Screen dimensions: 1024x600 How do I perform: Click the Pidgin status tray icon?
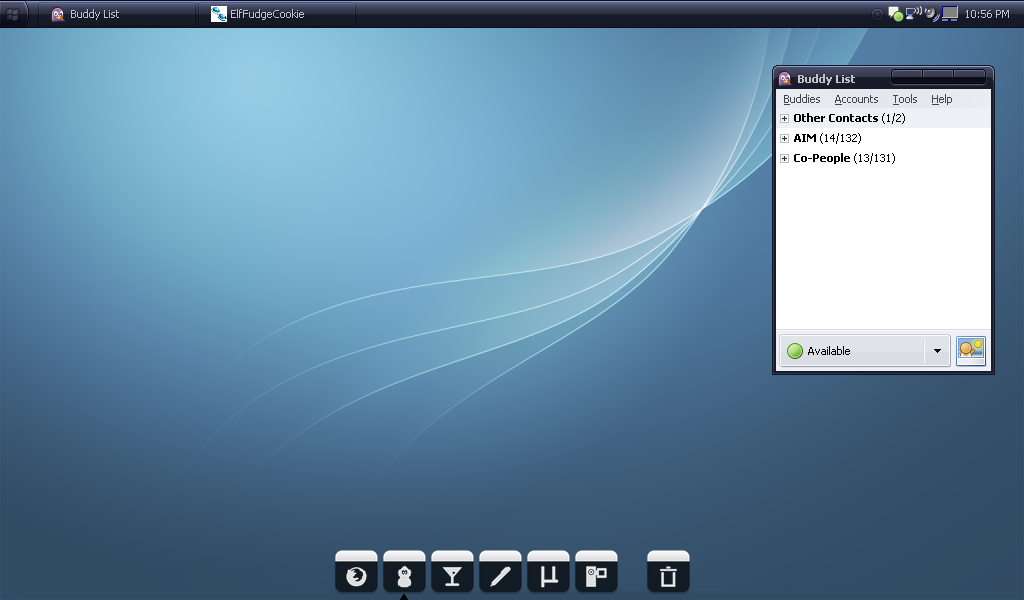pos(896,14)
